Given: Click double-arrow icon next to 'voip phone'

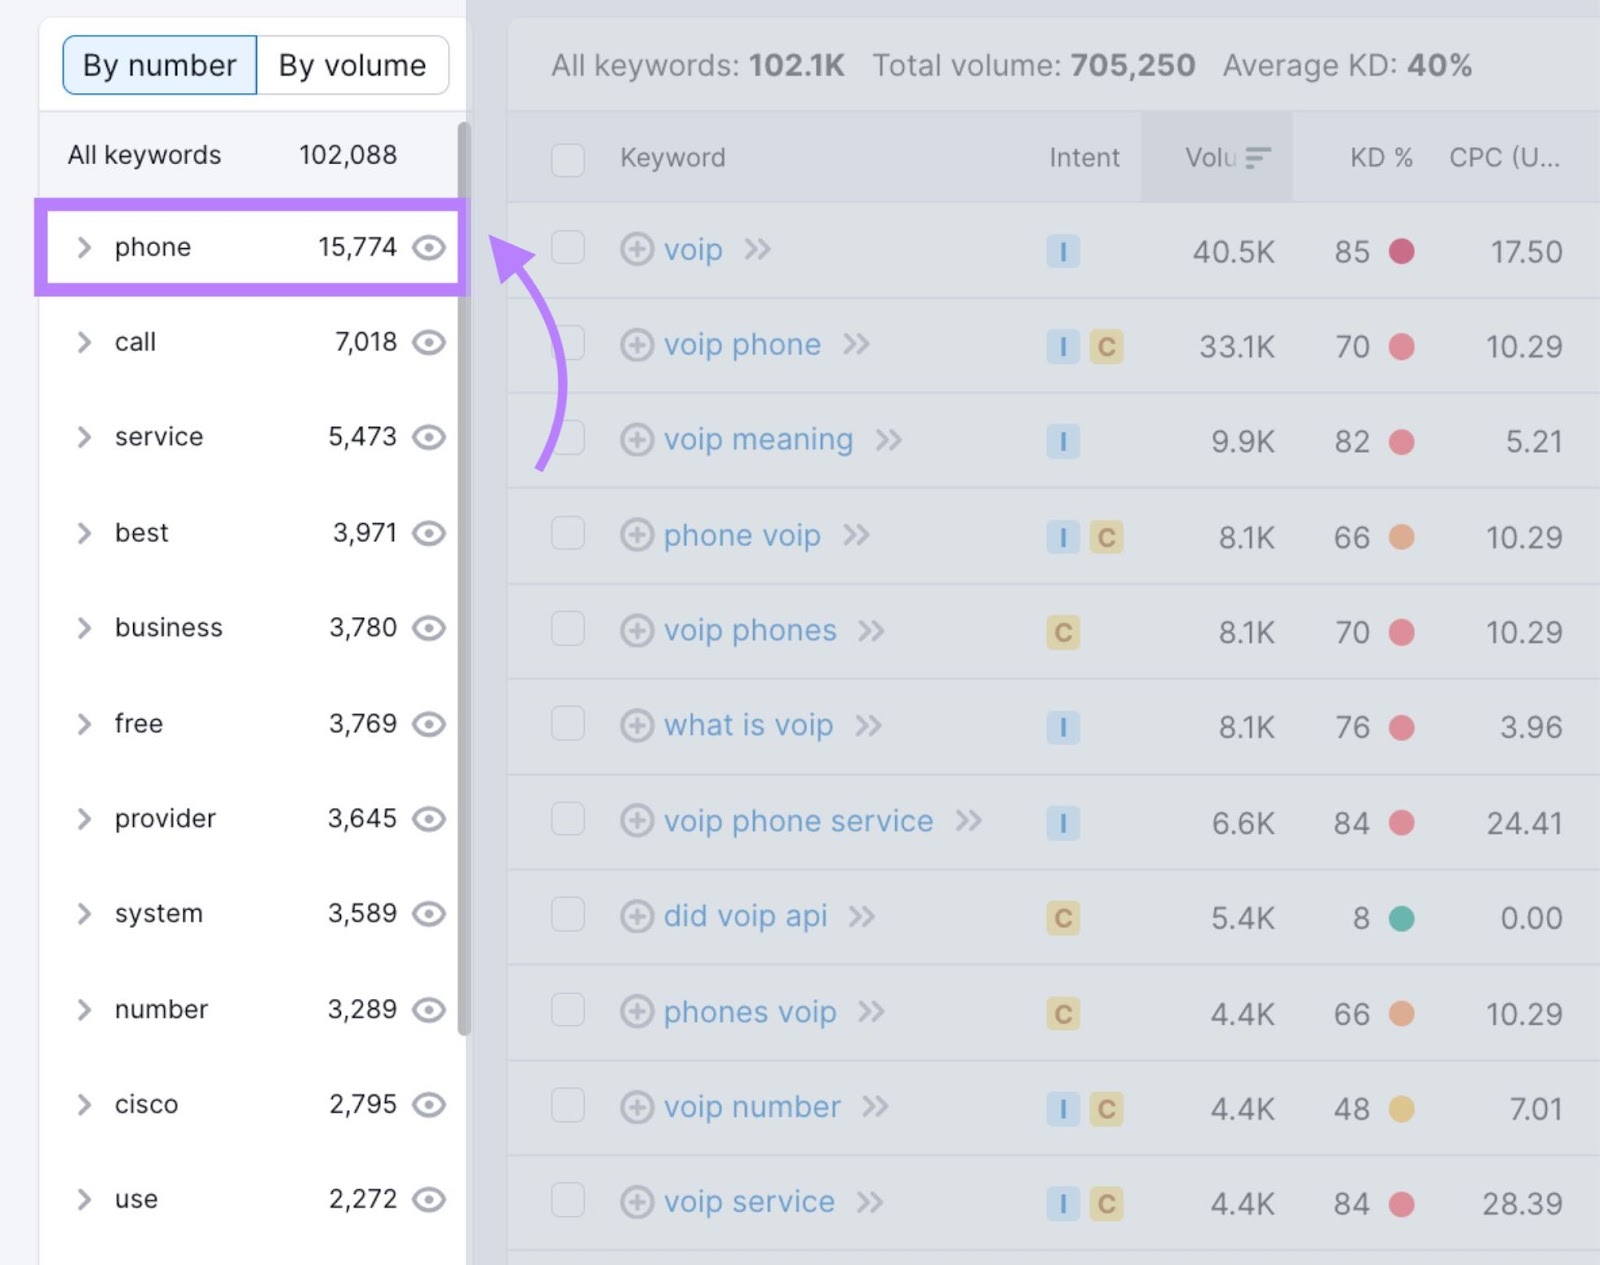Looking at the screenshot, I should click(x=856, y=345).
